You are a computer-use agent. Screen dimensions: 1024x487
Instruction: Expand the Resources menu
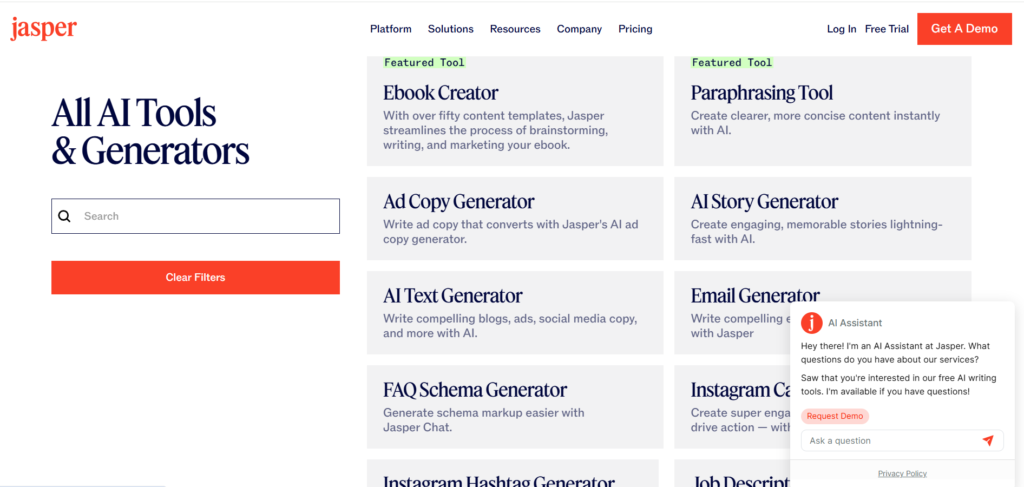[x=515, y=29]
